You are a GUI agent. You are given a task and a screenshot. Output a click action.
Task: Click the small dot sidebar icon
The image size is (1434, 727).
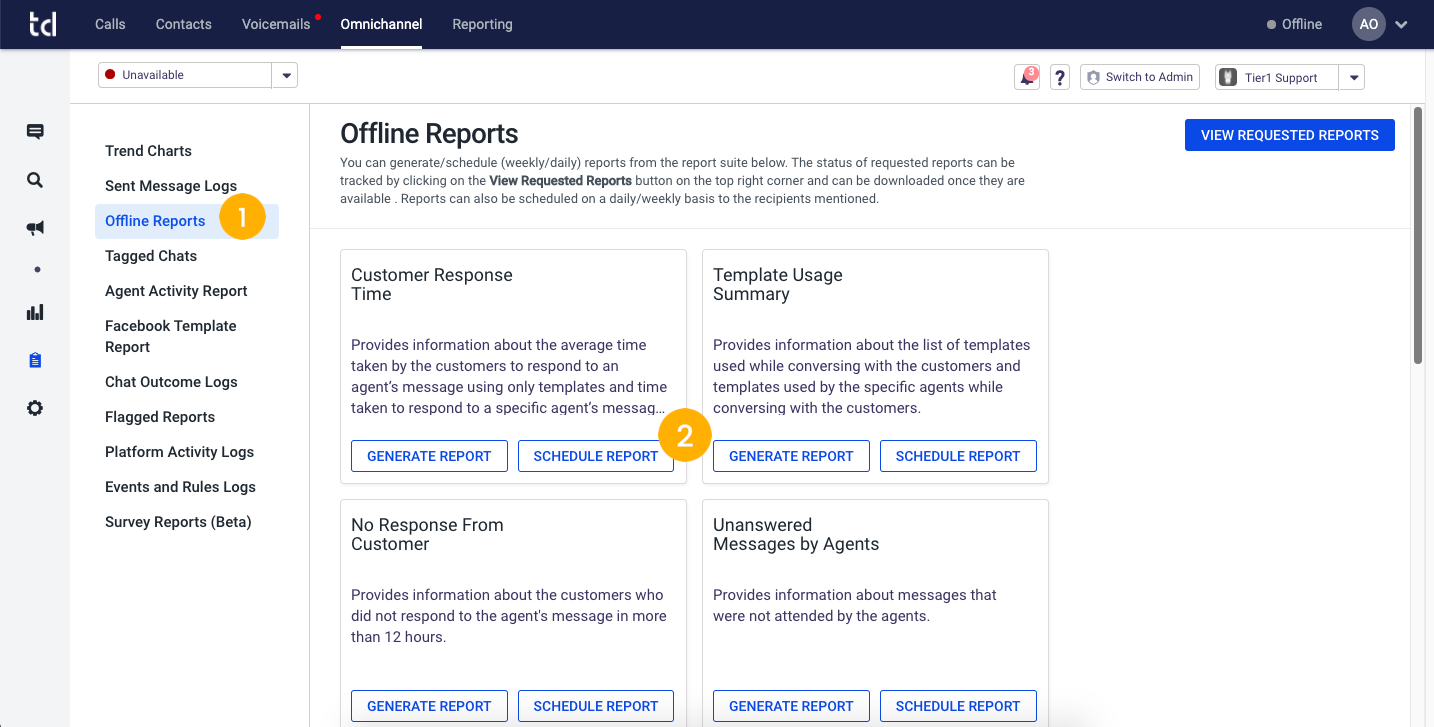[x=37, y=269]
